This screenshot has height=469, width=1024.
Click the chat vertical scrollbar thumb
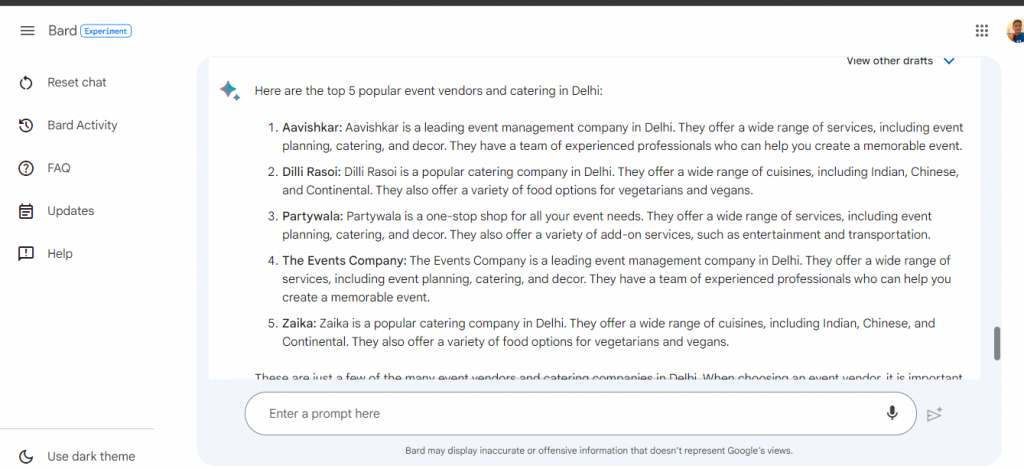(997, 343)
